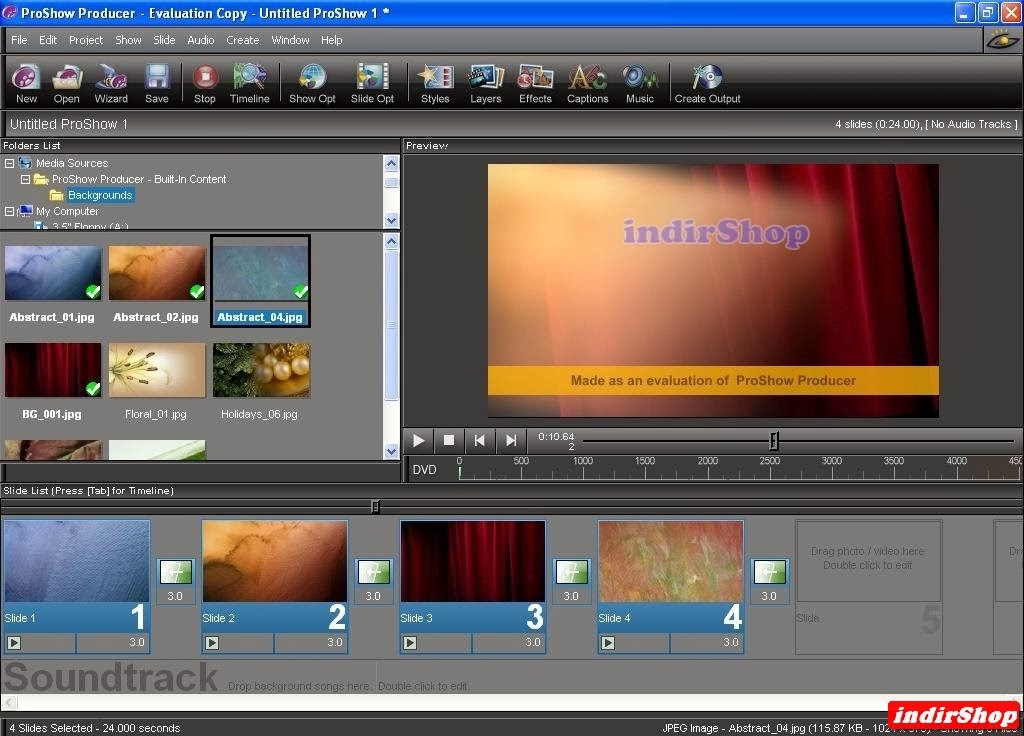Select Abstract_01.jpg thumbnail
The width and height of the screenshot is (1024, 736).
[53, 273]
